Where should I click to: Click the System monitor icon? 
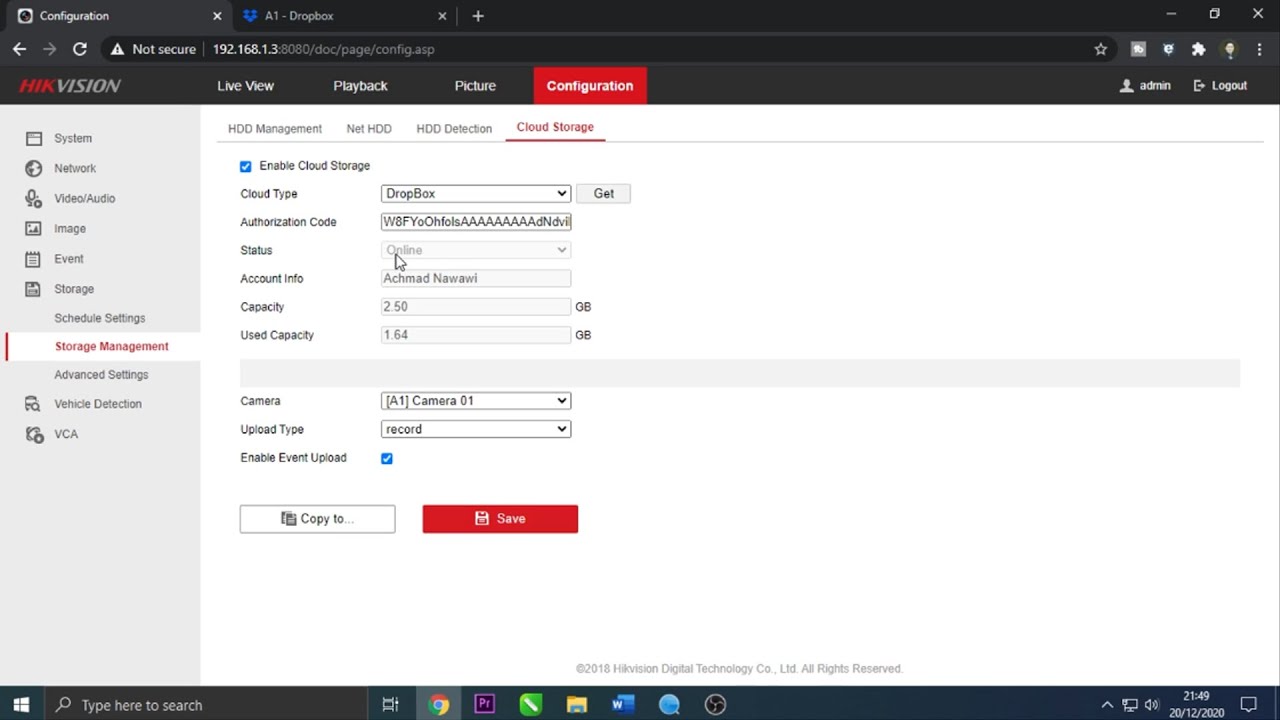[x=34, y=138]
